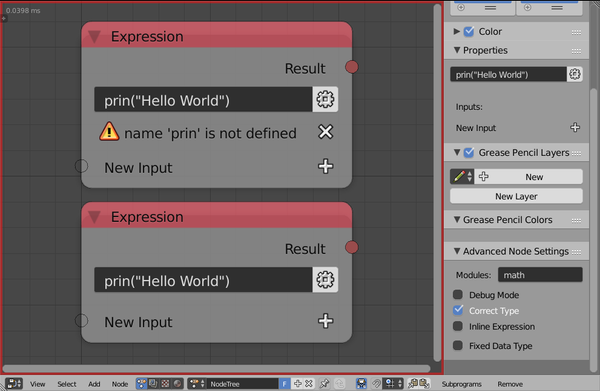This screenshot has width=600, height=391.
Task: Expand the Color panel
Action: click(456, 31)
